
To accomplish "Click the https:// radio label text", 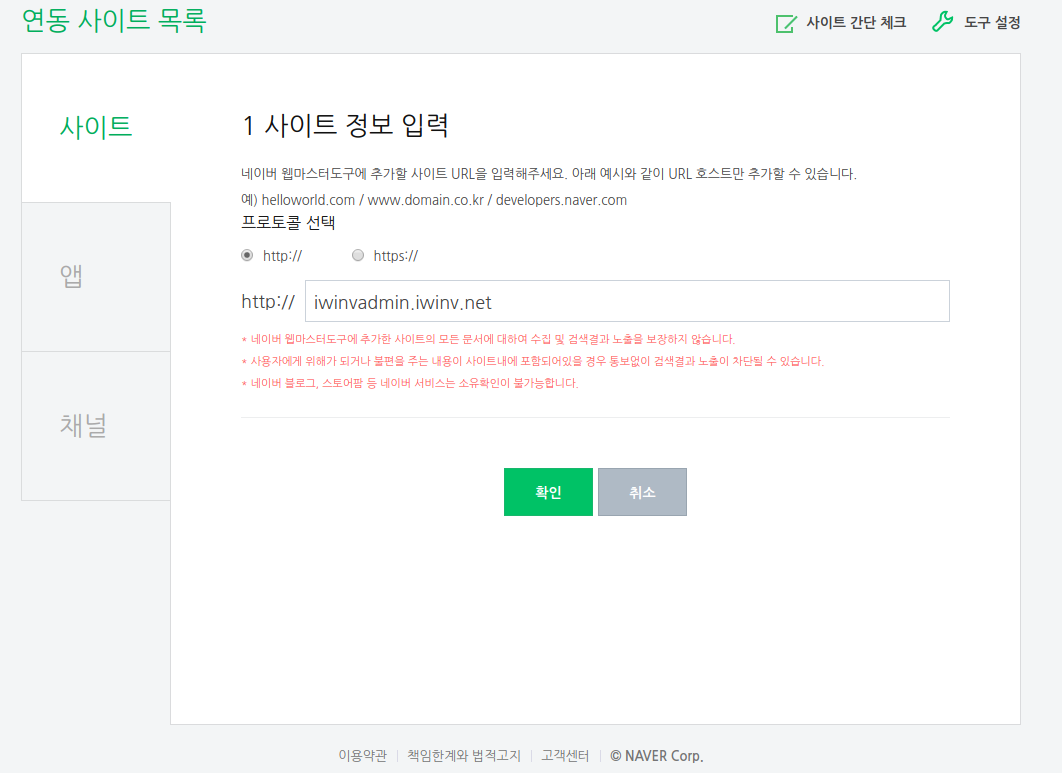I will (x=396, y=256).
